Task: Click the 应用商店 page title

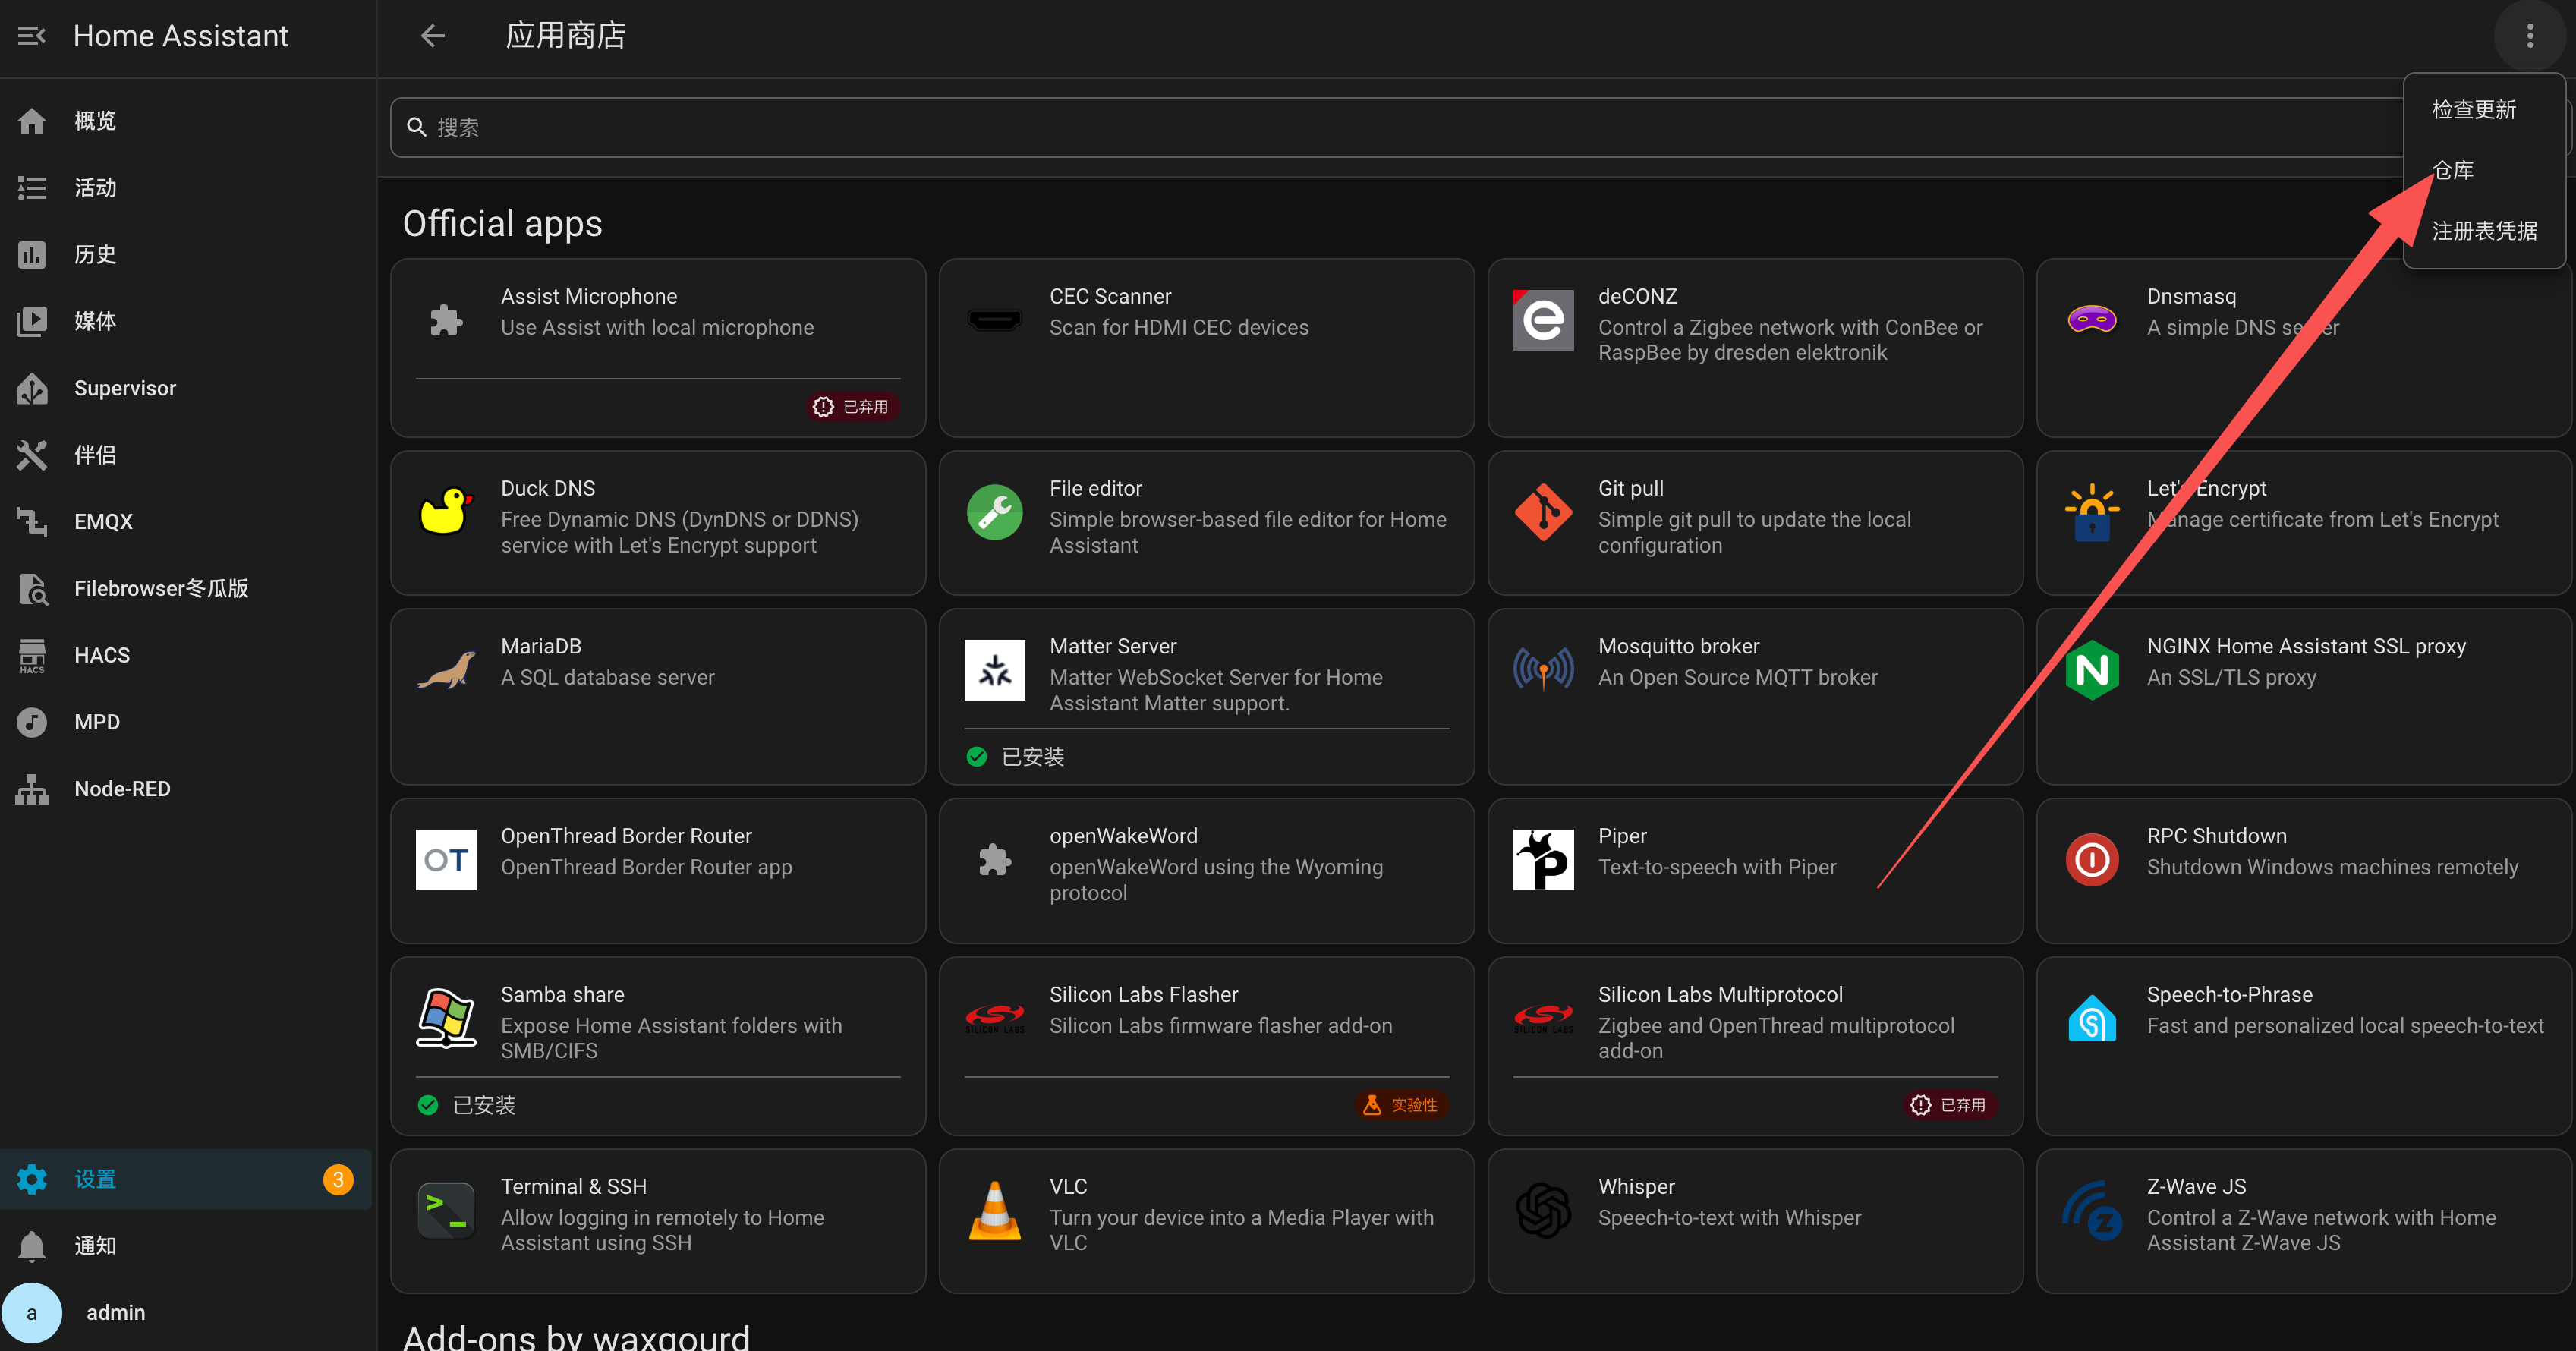Action: (x=566, y=36)
